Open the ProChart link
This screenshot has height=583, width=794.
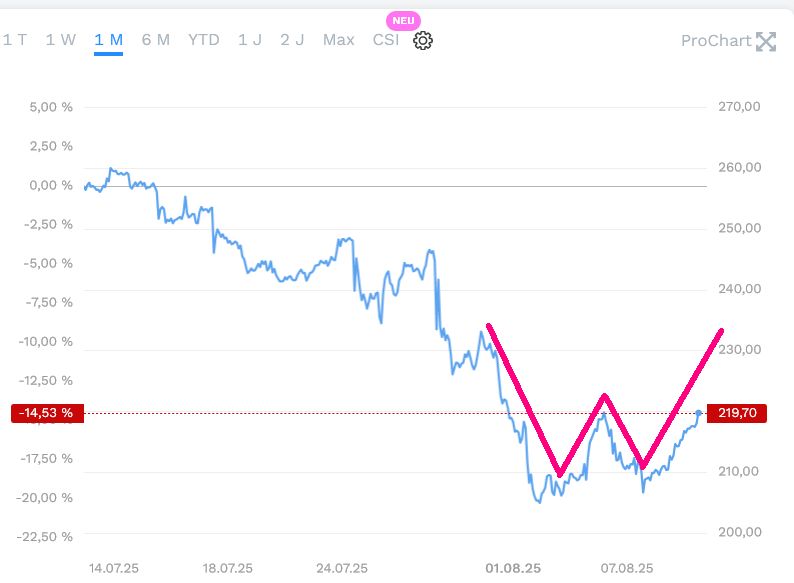[715, 41]
